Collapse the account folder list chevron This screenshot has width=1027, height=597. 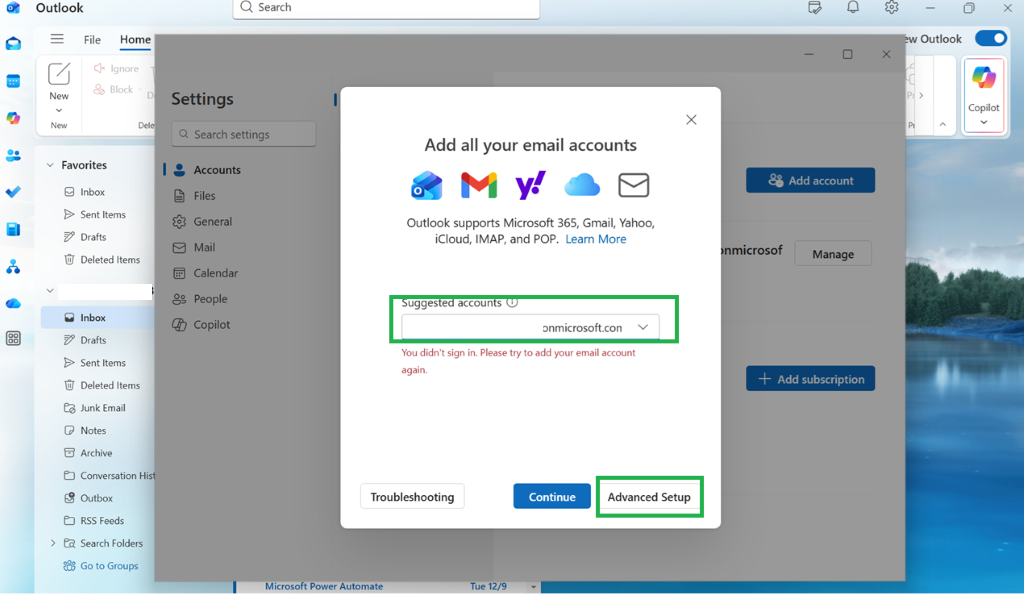[50, 290]
